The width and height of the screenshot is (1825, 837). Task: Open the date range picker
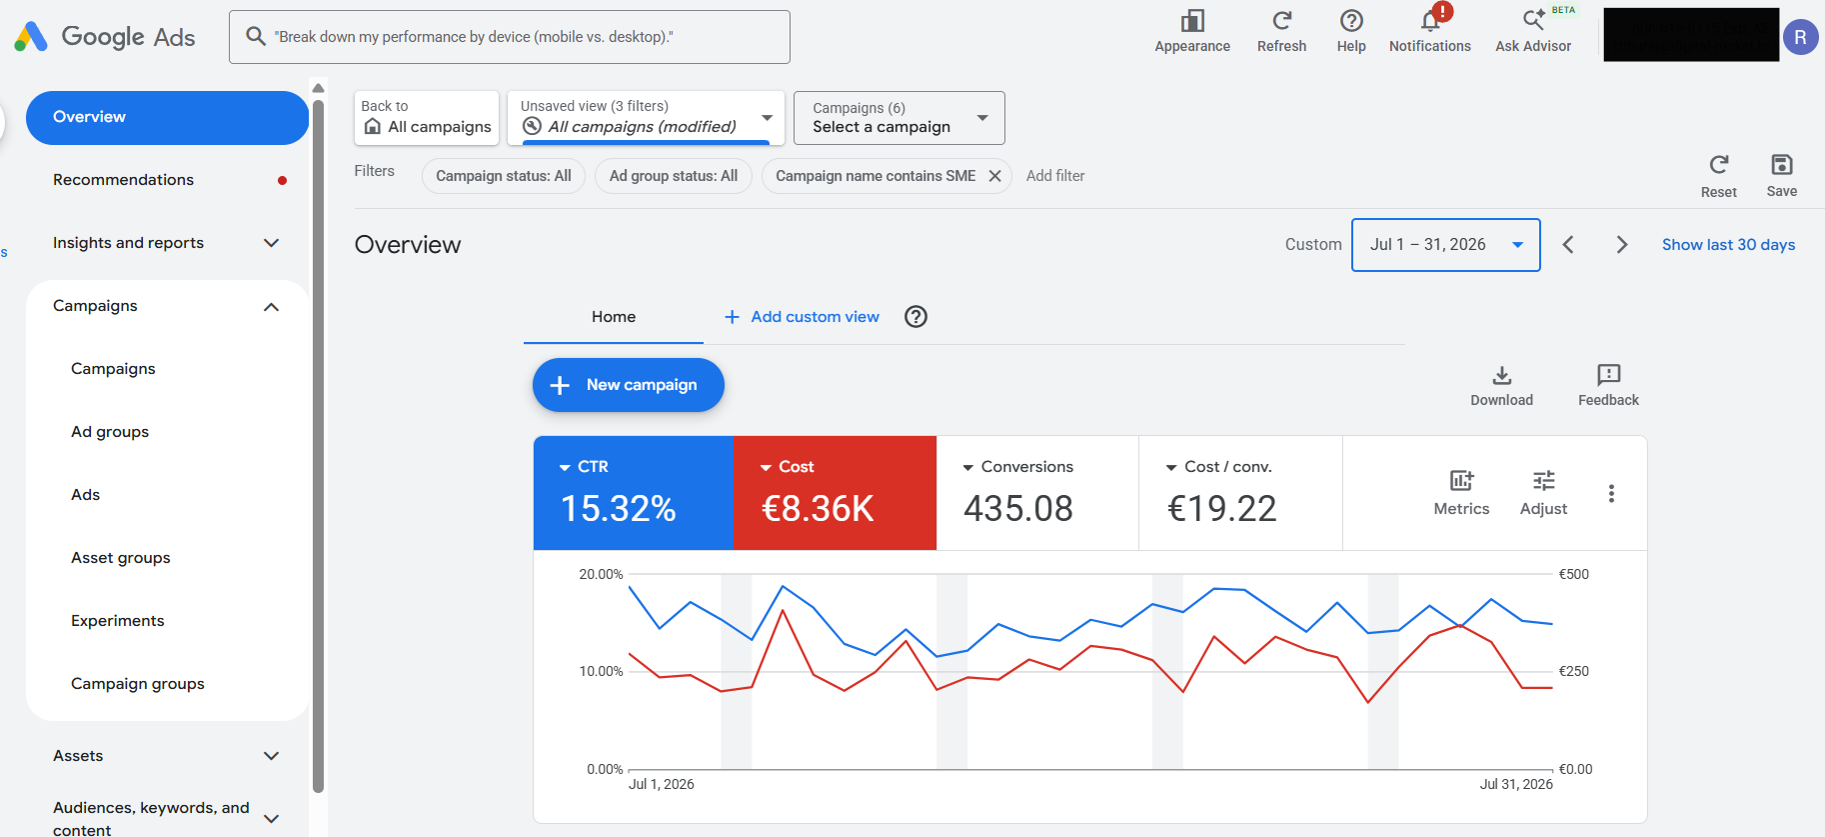(1446, 245)
